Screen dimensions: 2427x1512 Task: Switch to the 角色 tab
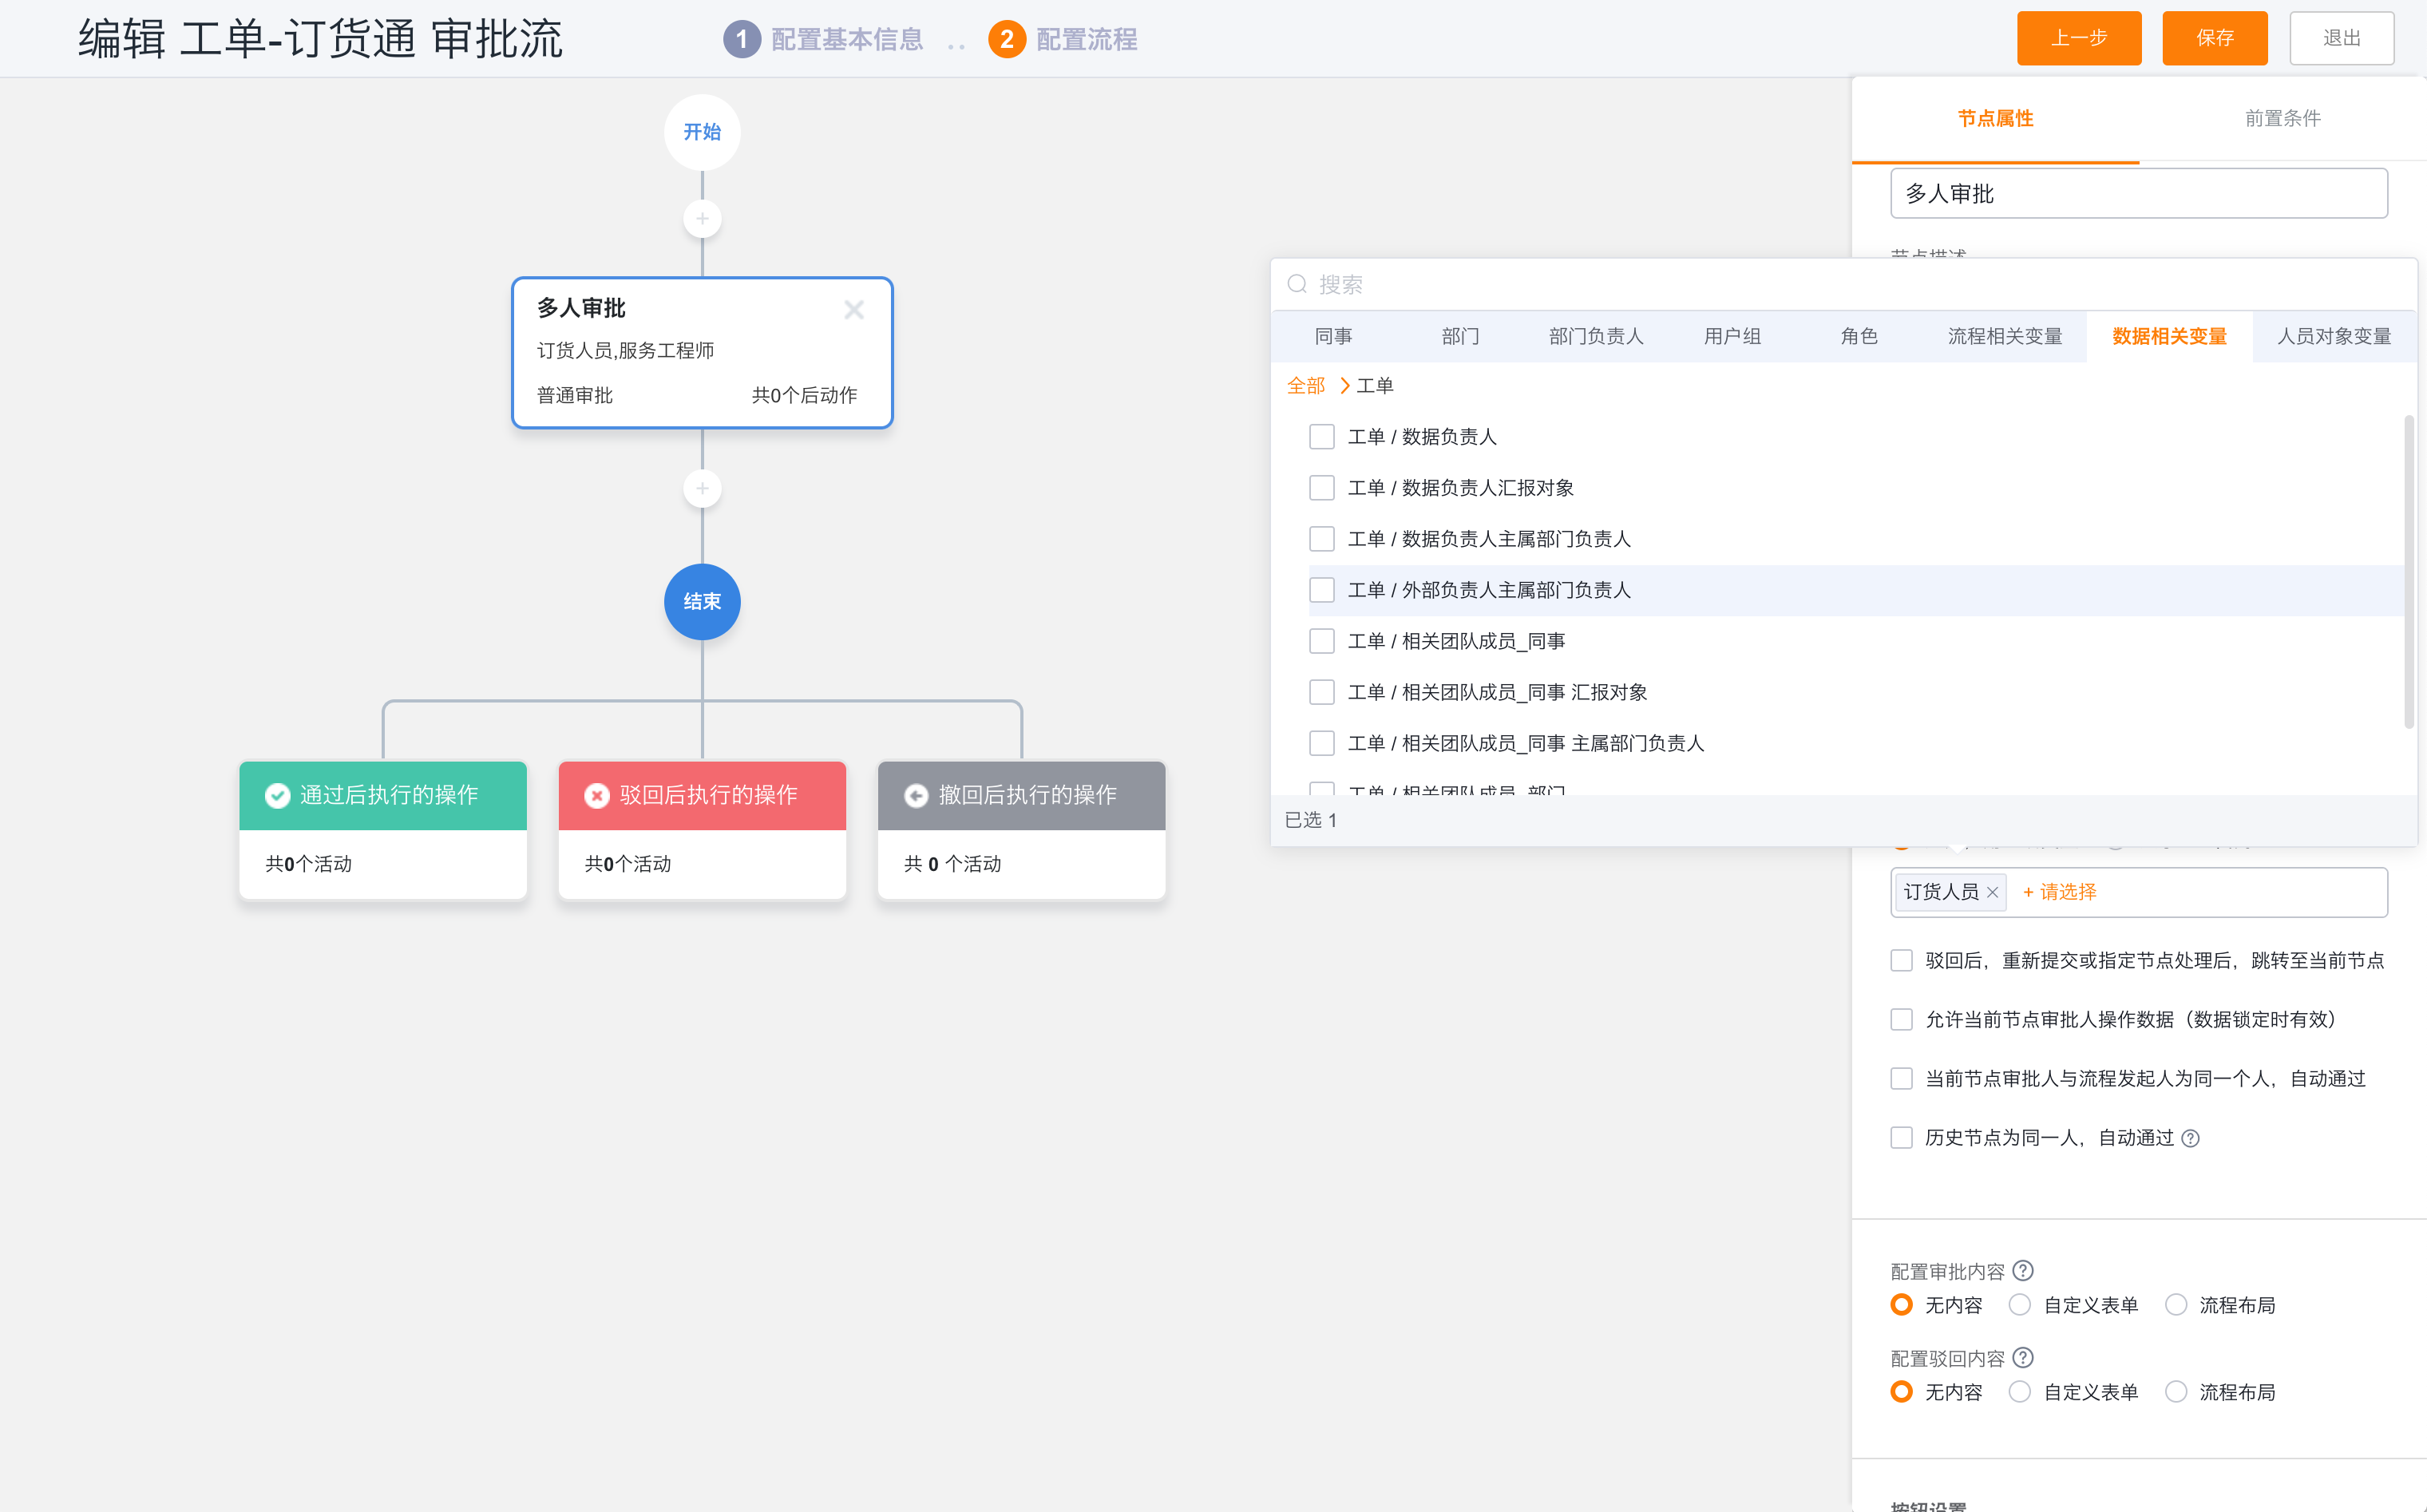[1859, 336]
